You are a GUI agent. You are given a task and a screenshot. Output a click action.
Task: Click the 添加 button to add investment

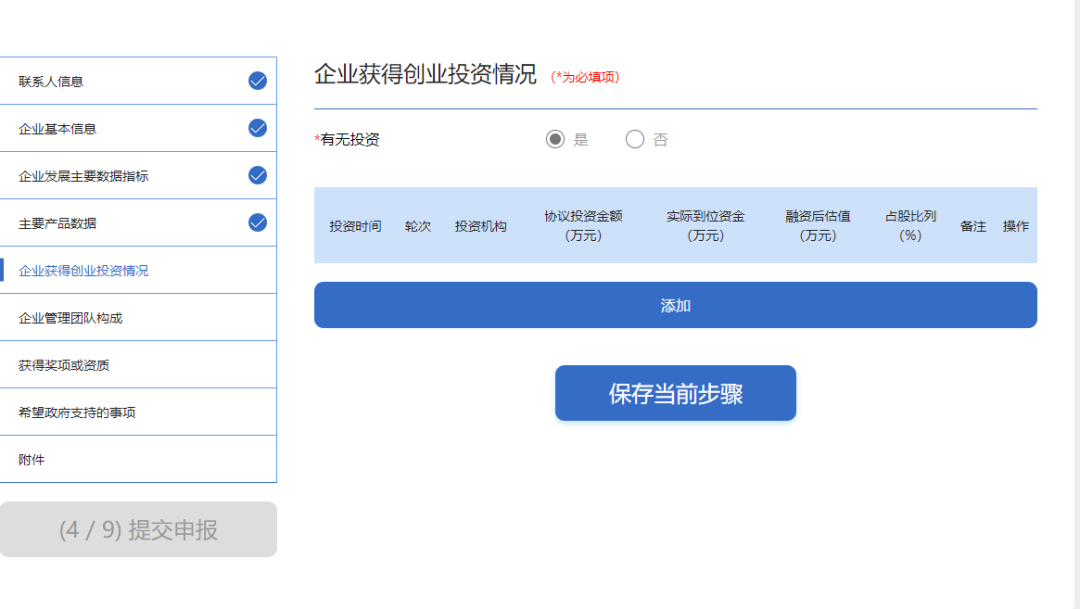click(x=675, y=305)
